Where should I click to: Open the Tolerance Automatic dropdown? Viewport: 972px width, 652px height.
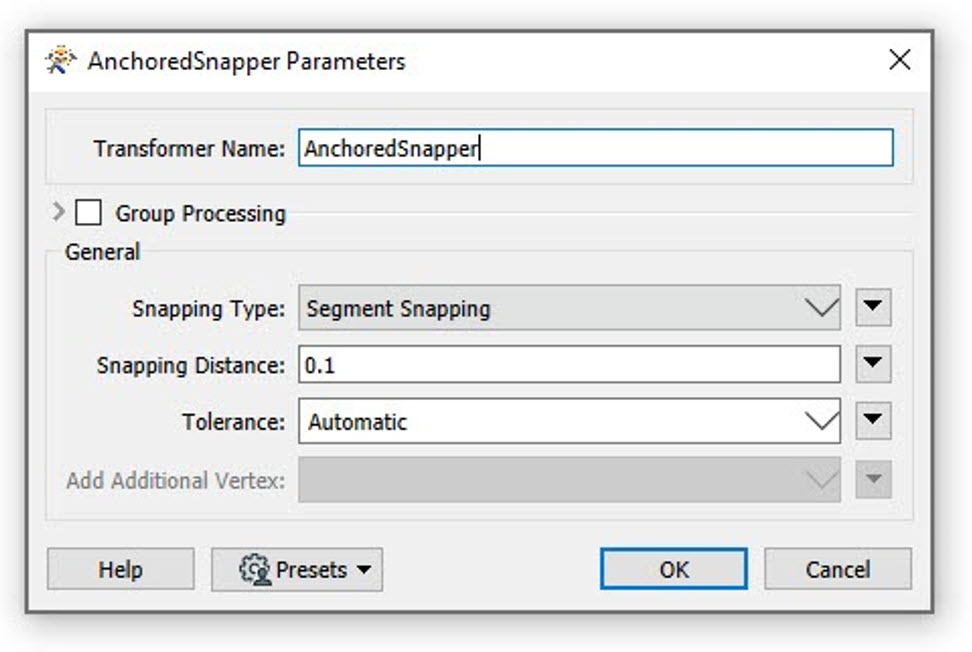click(569, 421)
